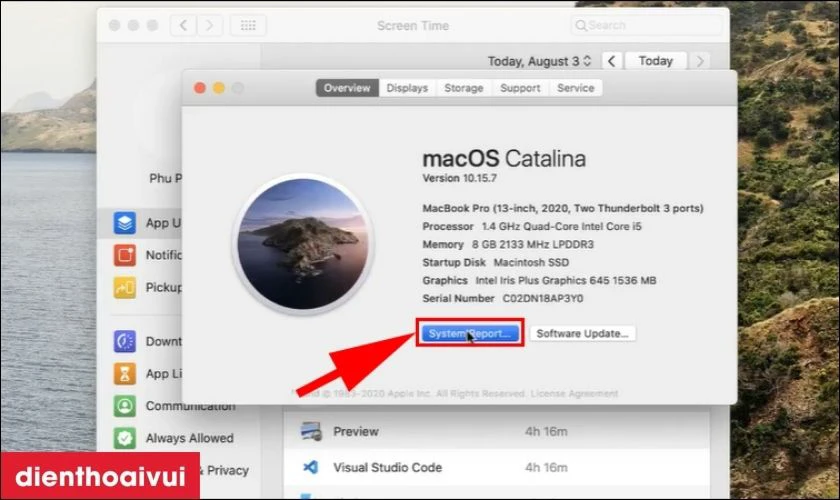Open the Support tab

click(520, 88)
